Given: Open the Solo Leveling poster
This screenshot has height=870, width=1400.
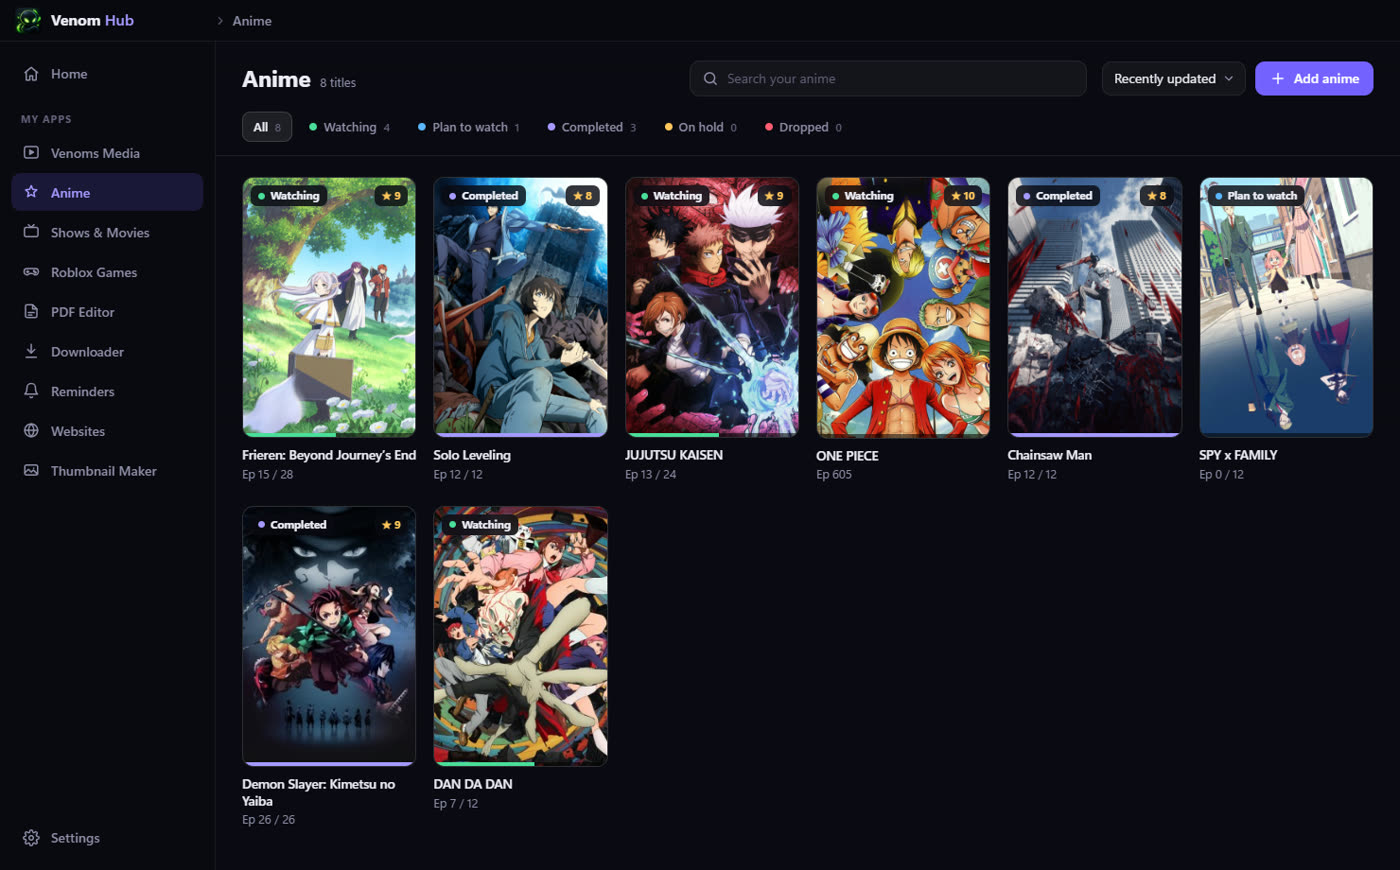Looking at the screenshot, I should (520, 307).
